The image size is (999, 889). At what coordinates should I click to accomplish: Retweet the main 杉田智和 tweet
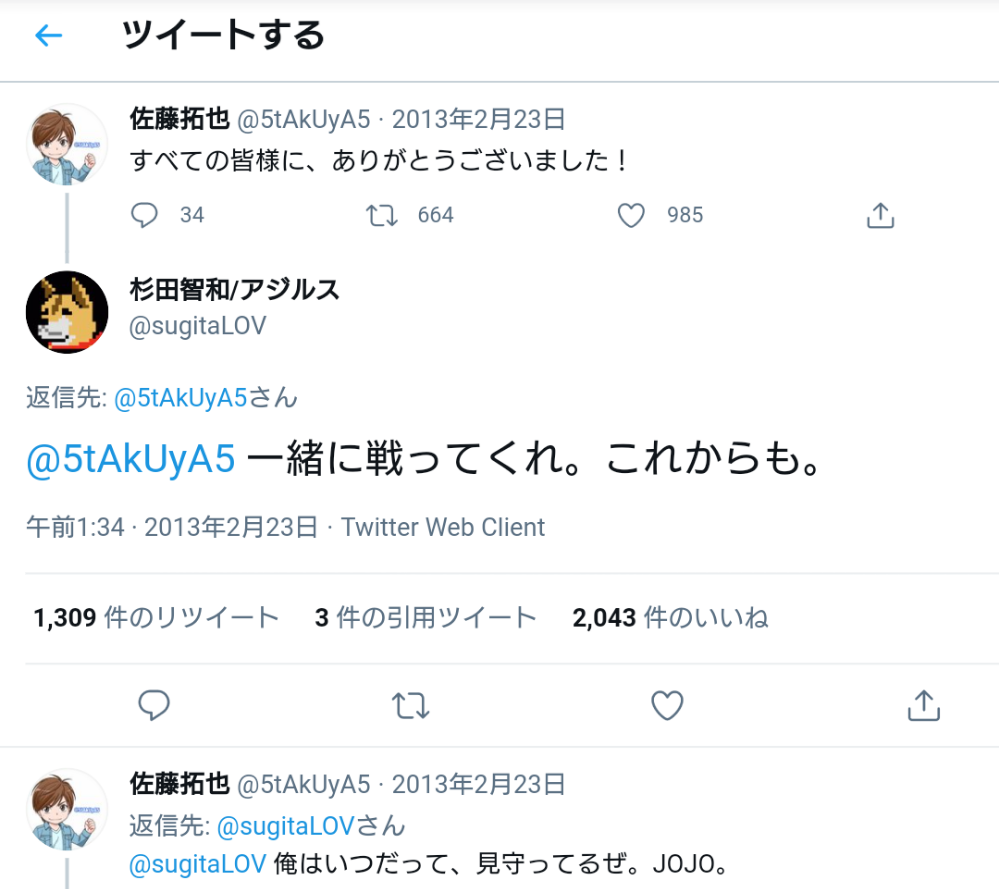click(x=410, y=705)
